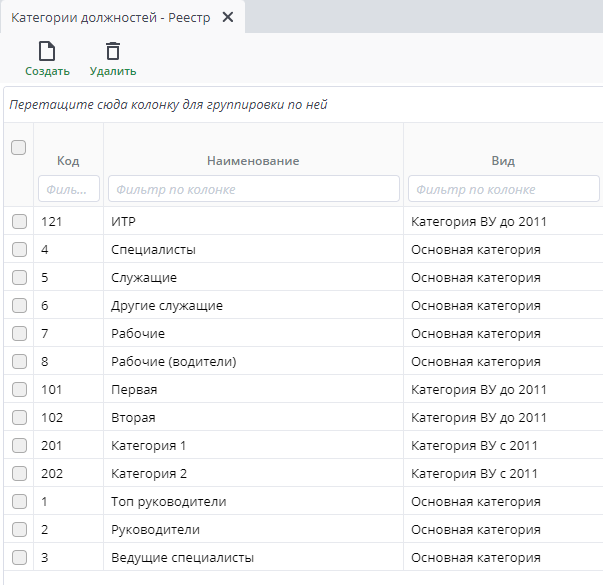603x585 pixels.
Task: Click the Вид cell of Категория 1 row
Action: click(503, 446)
